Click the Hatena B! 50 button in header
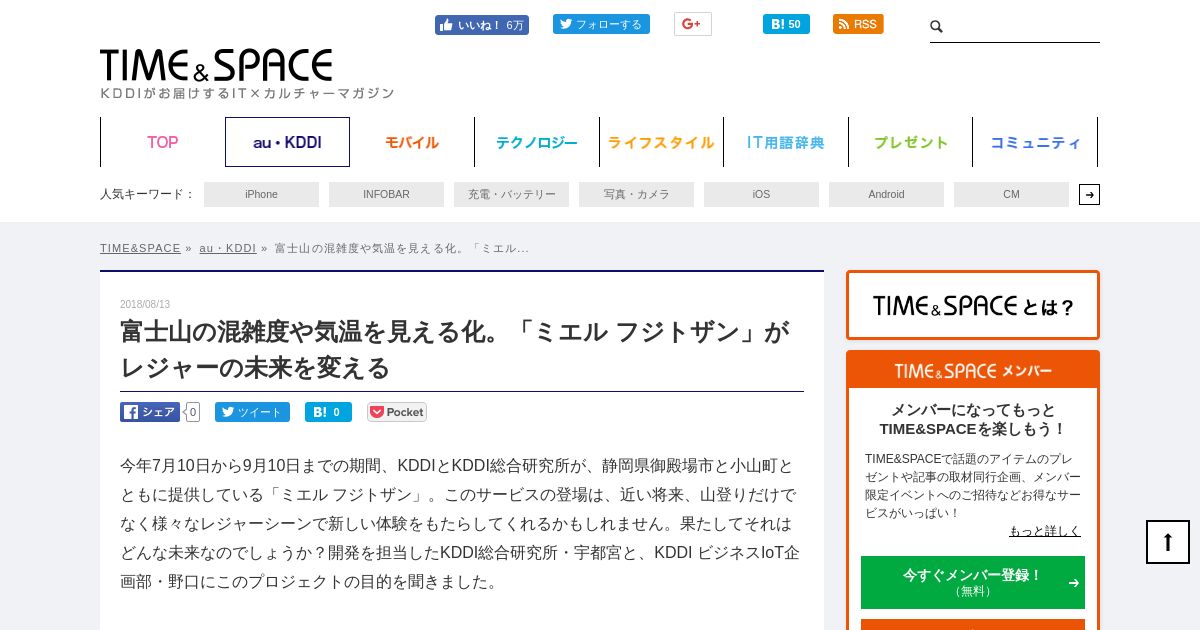Image resolution: width=1200 pixels, height=630 pixels. [x=786, y=24]
